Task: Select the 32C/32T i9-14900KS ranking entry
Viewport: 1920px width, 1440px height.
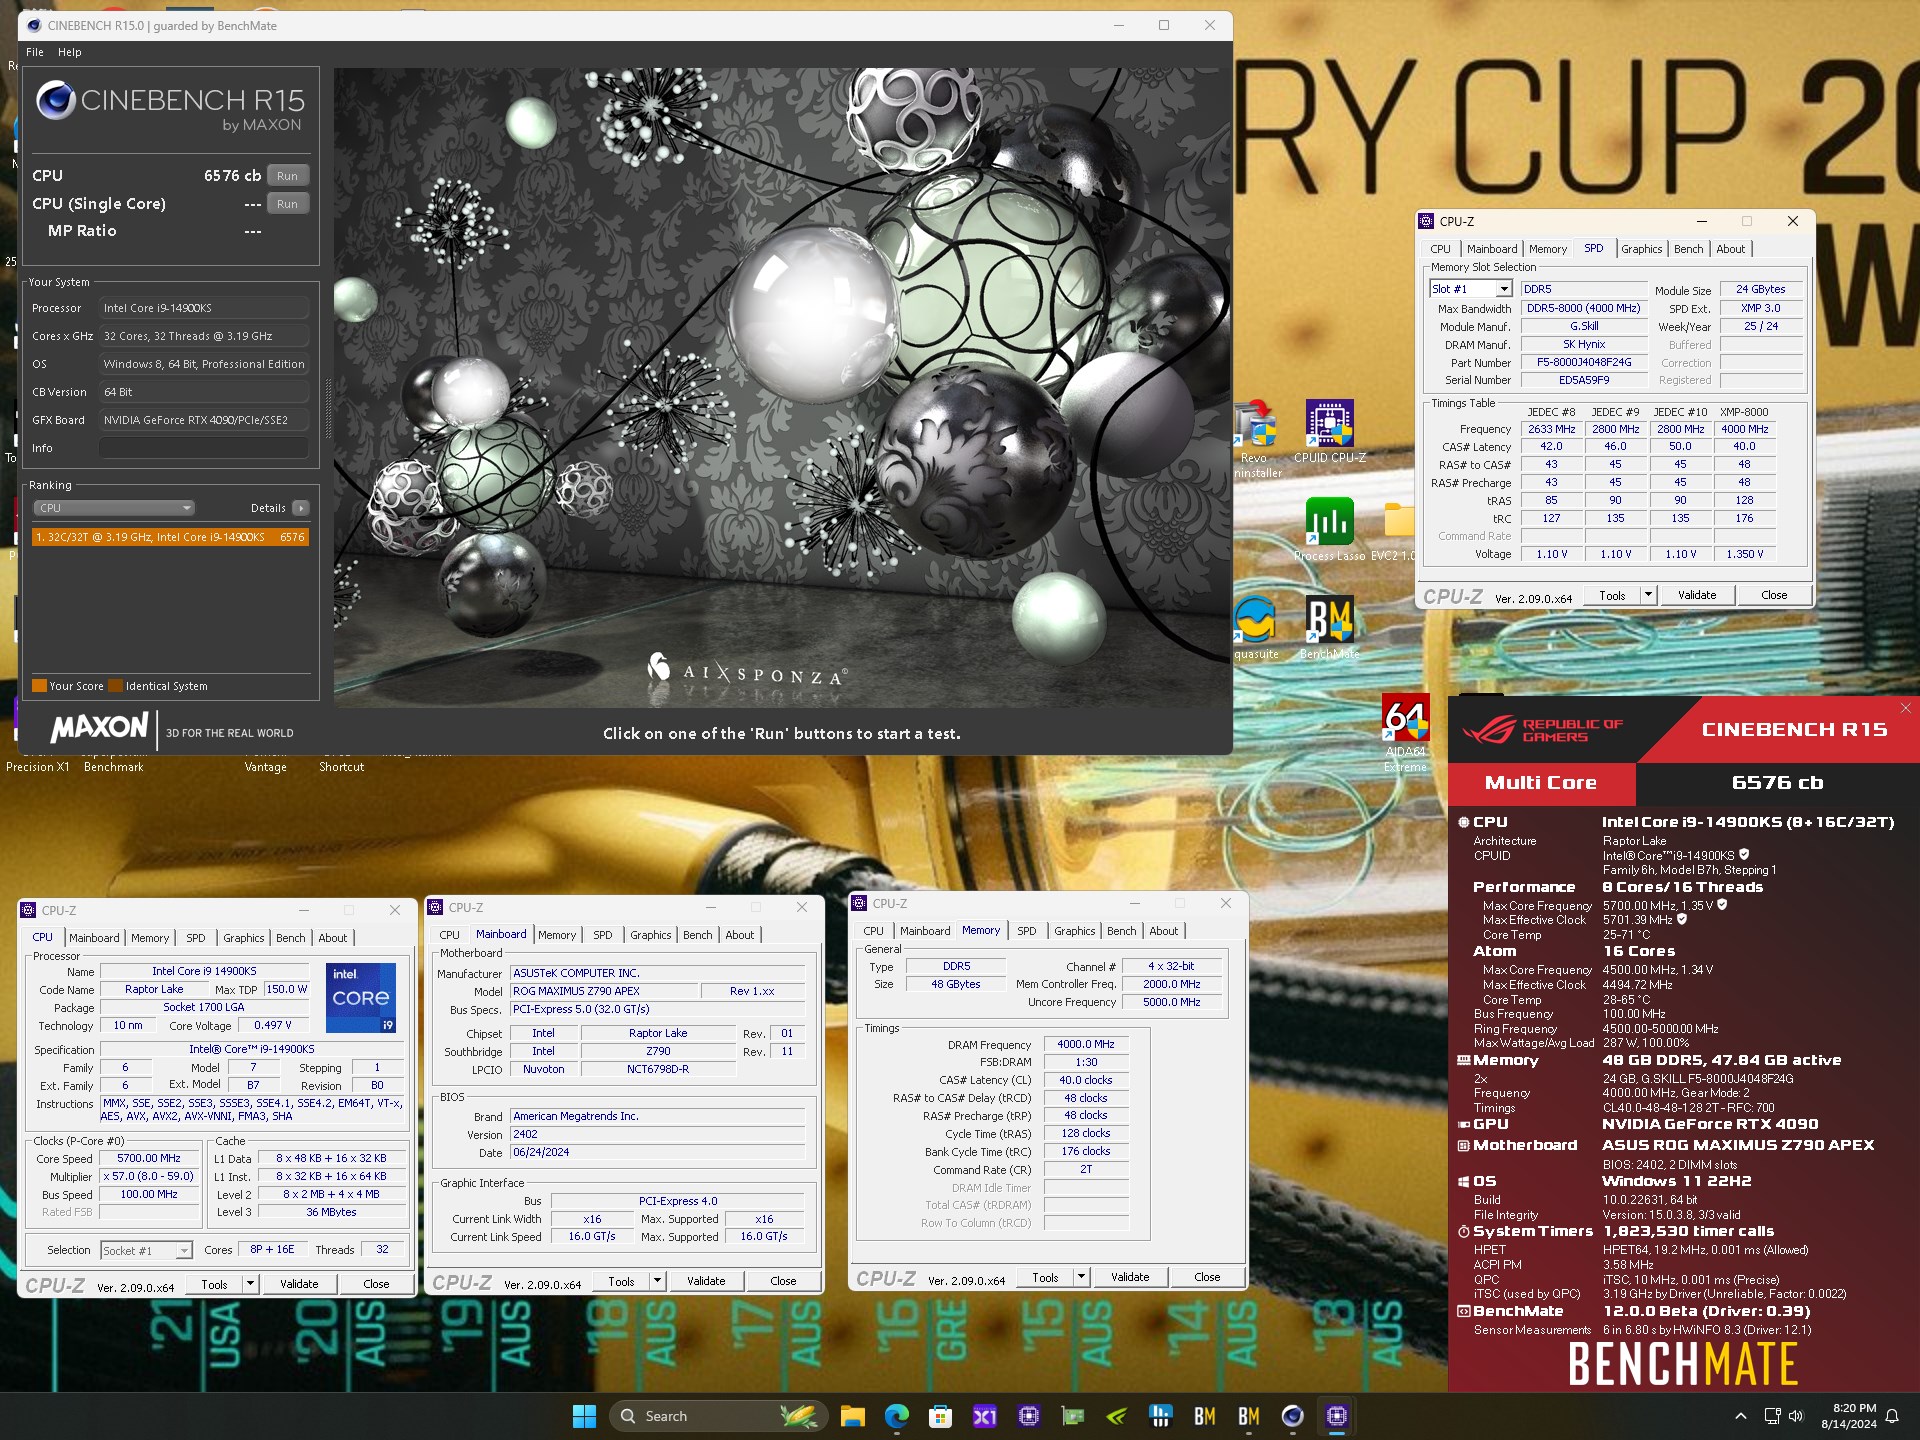Action: click(170, 537)
